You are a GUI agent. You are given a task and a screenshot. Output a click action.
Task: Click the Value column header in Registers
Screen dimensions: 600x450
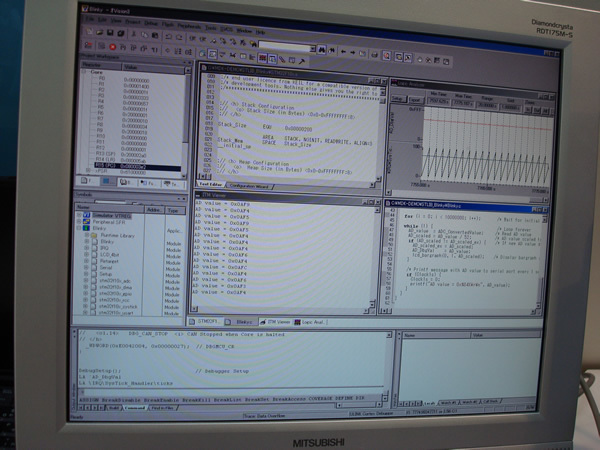click(153, 68)
